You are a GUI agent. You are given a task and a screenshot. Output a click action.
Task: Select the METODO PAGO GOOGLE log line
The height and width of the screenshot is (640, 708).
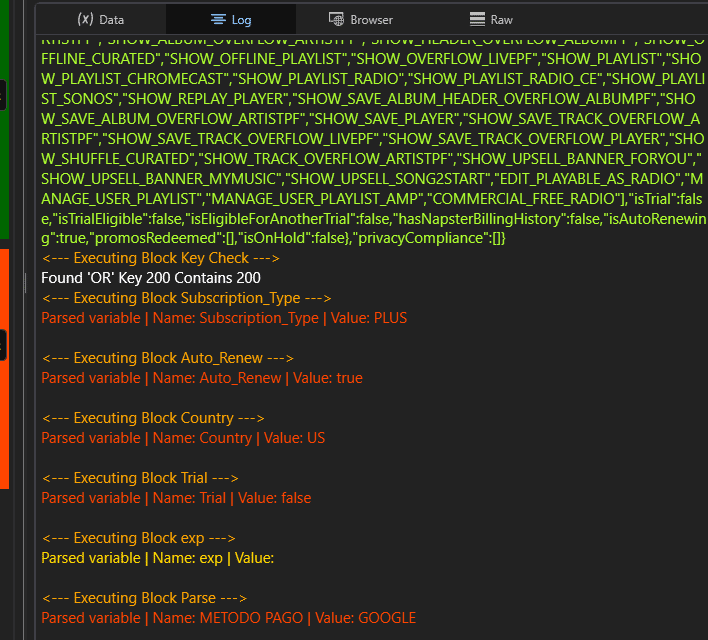228,618
